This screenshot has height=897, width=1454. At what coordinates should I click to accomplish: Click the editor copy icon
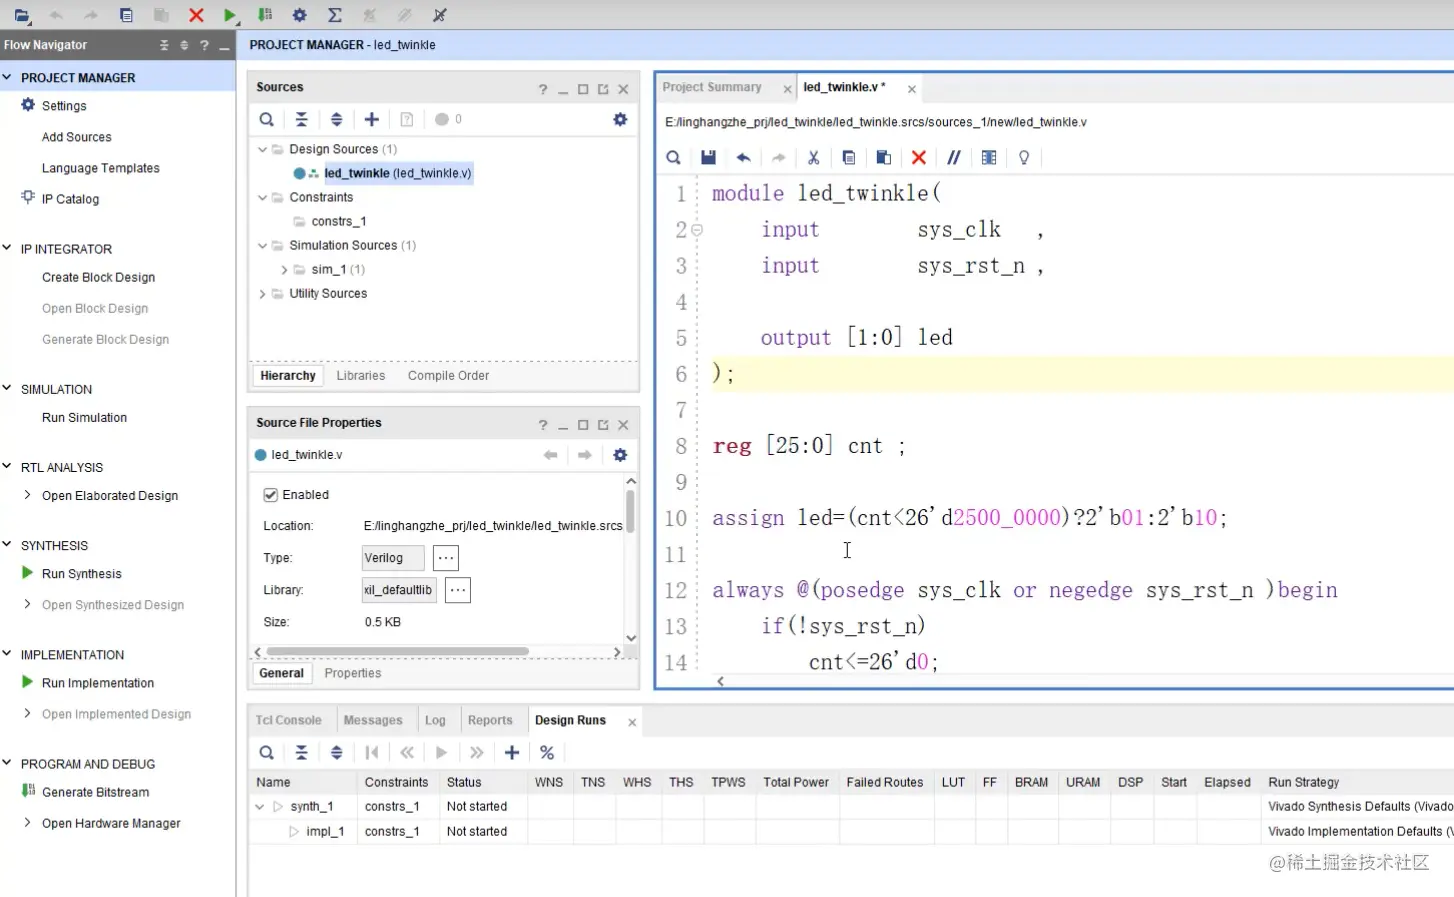848,157
